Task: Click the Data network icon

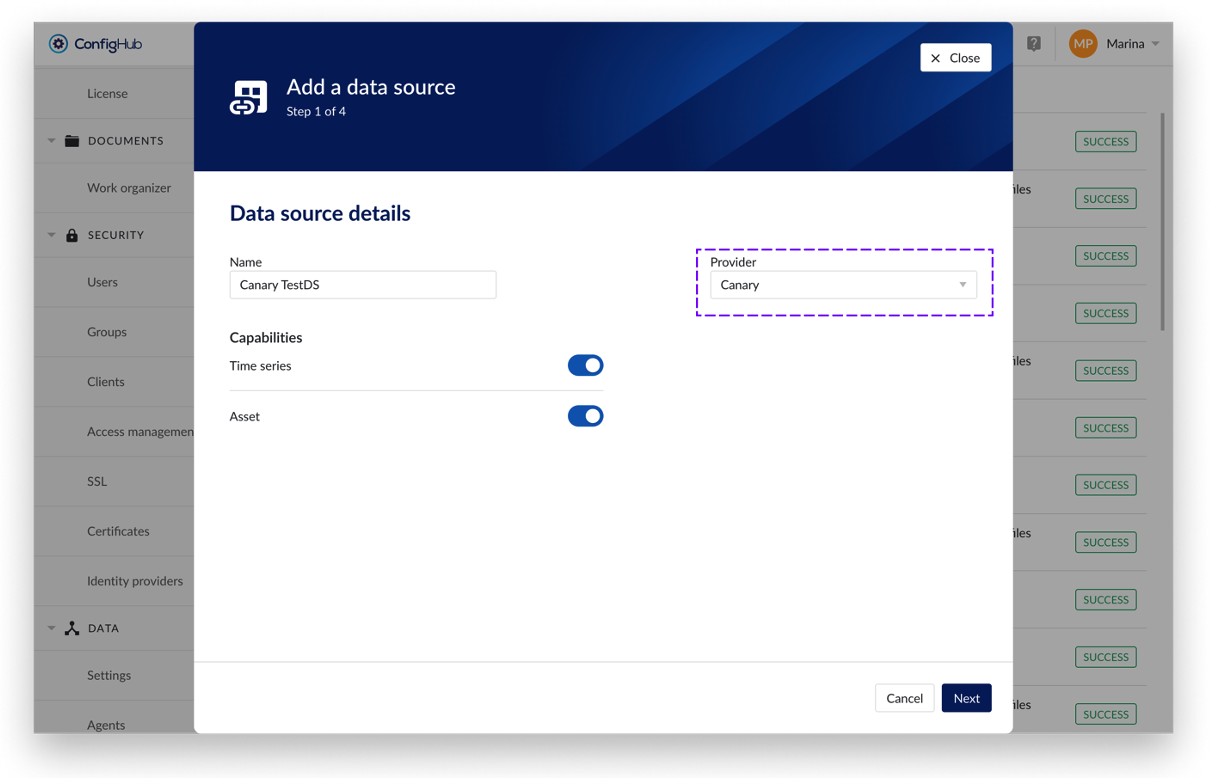Action: pos(72,628)
